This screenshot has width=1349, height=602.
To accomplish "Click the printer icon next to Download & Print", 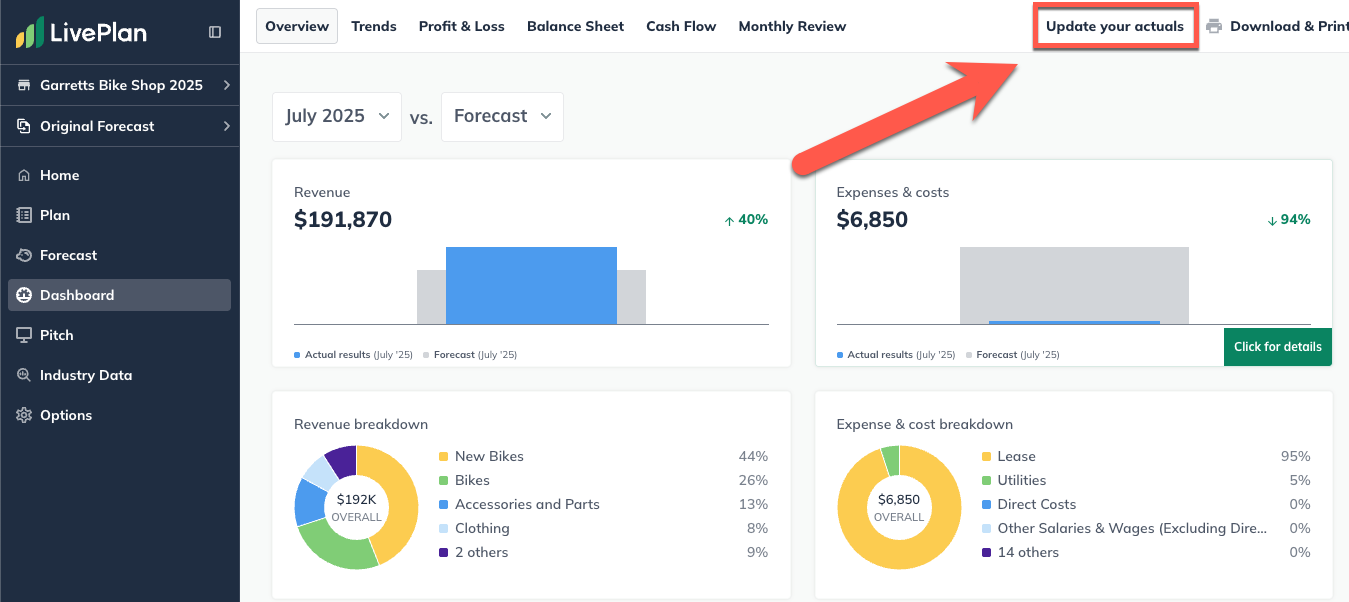I will [x=1214, y=26].
